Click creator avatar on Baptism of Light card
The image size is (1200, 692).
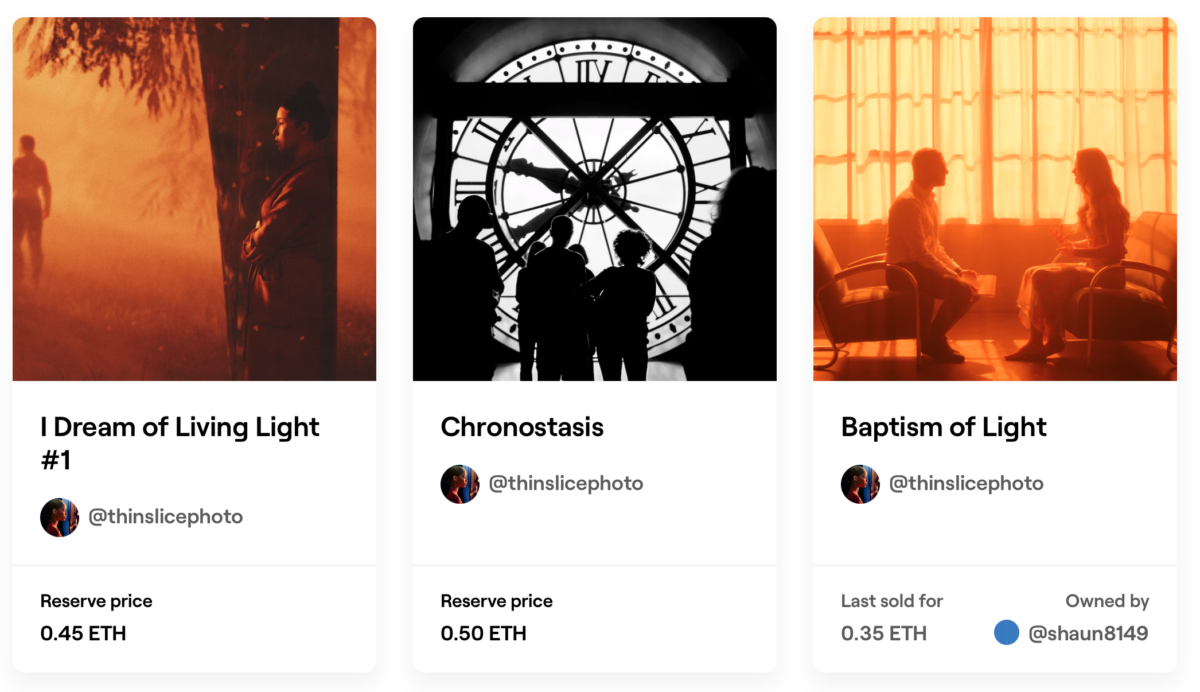point(860,484)
